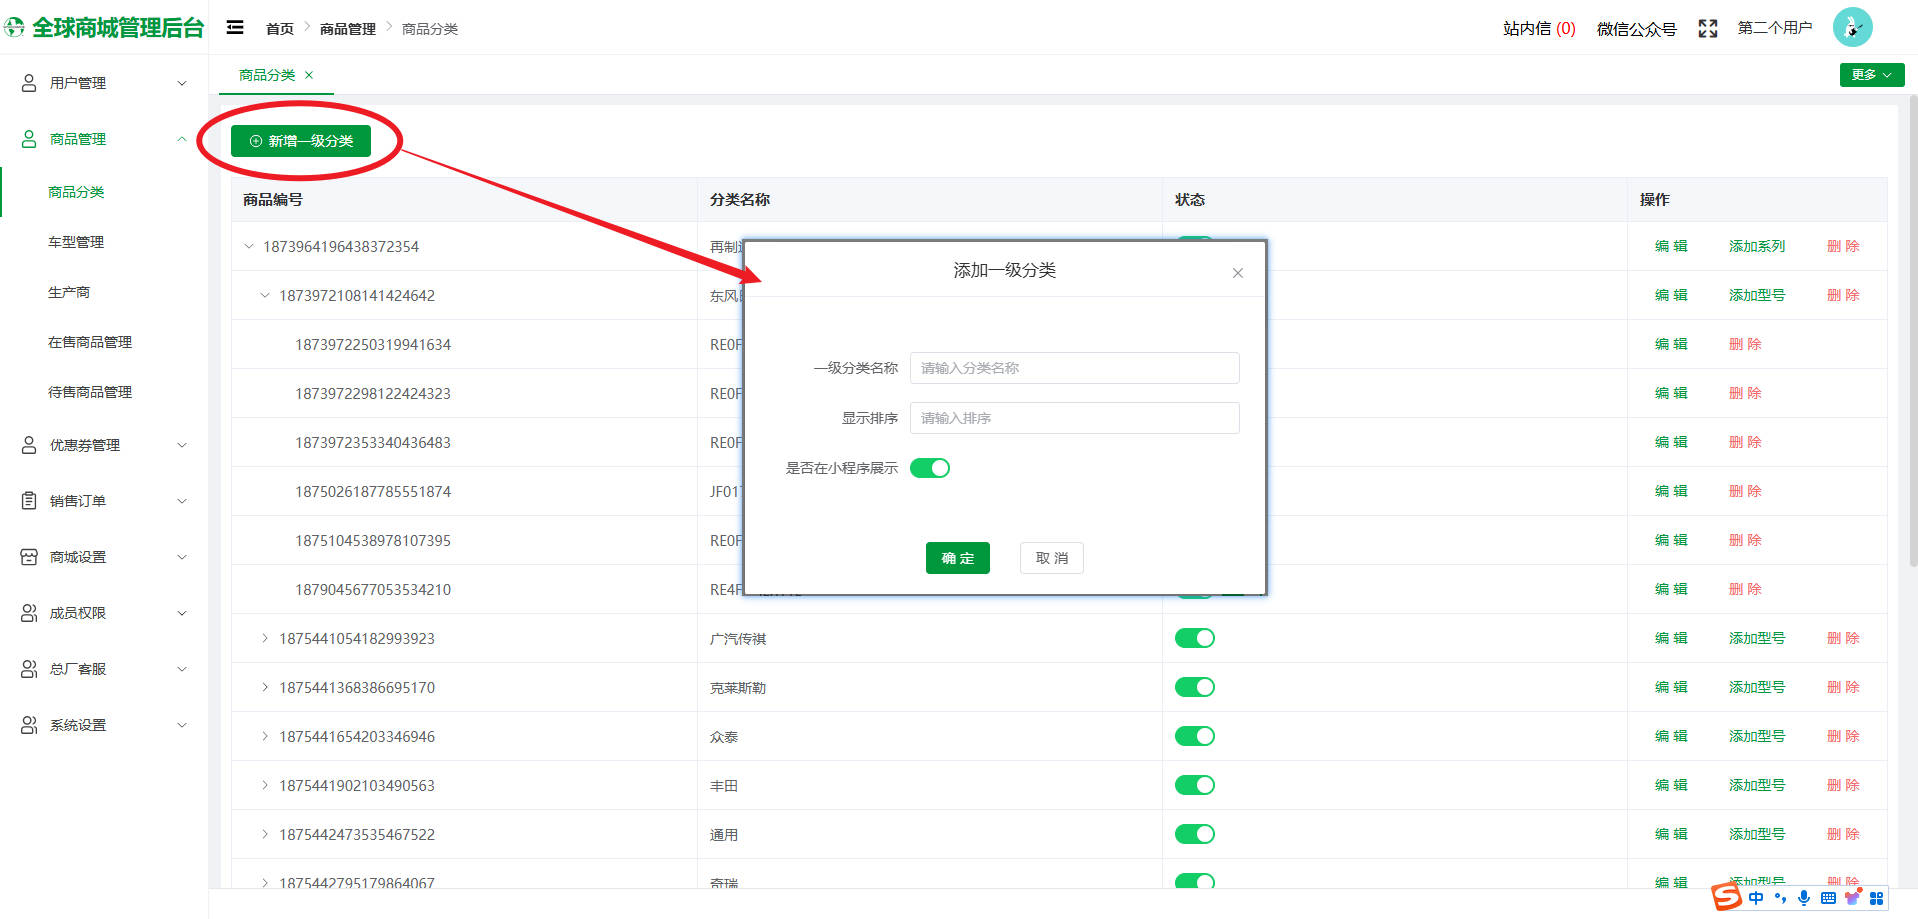
Task: Select 车型管理 in sidebar
Action: (x=76, y=242)
